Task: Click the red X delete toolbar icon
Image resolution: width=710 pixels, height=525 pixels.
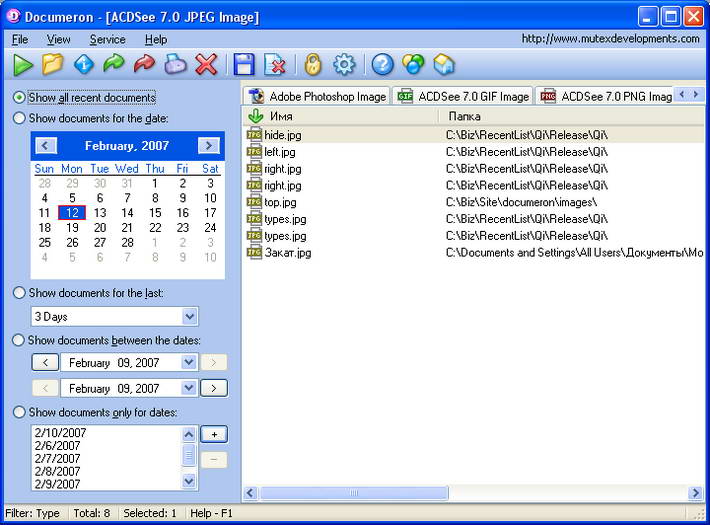Action: pos(206,64)
